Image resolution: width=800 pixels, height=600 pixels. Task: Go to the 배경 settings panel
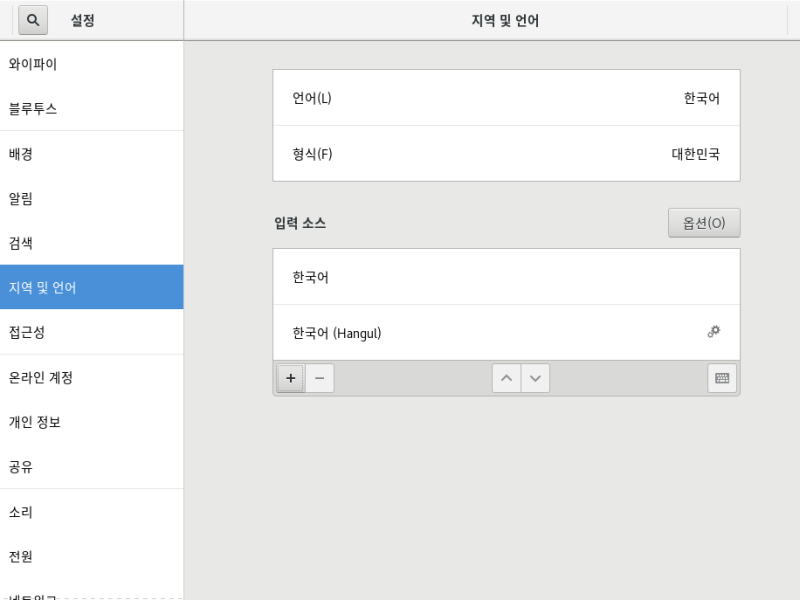point(92,154)
